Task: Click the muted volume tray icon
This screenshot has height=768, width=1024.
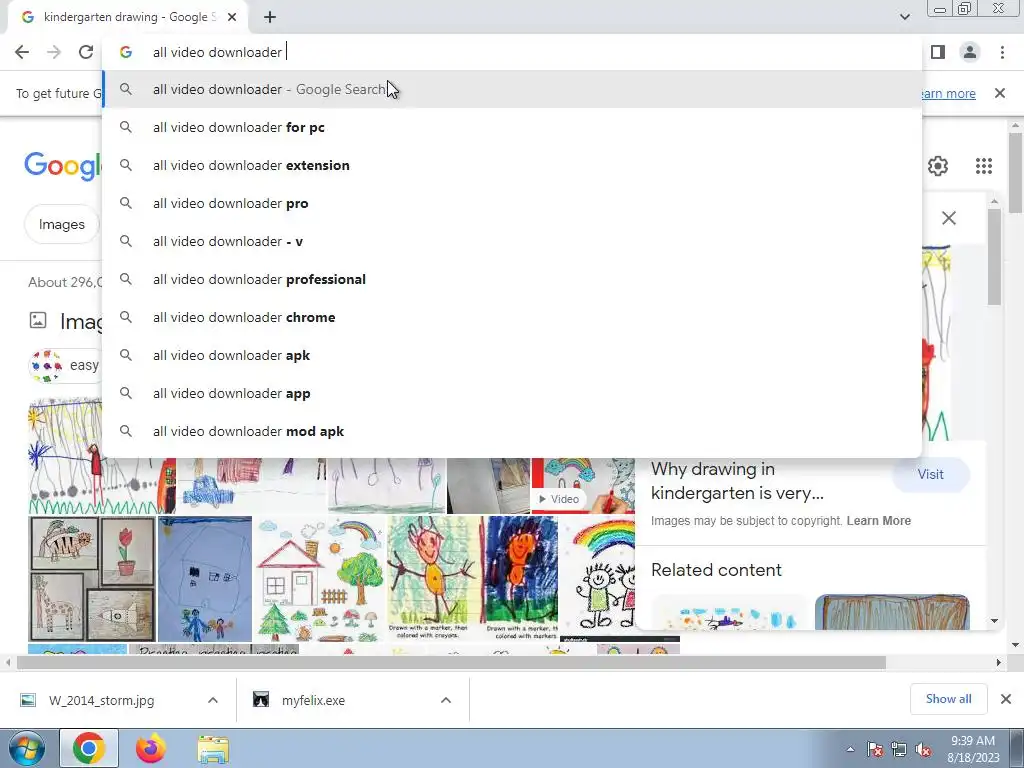Action: [x=923, y=749]
